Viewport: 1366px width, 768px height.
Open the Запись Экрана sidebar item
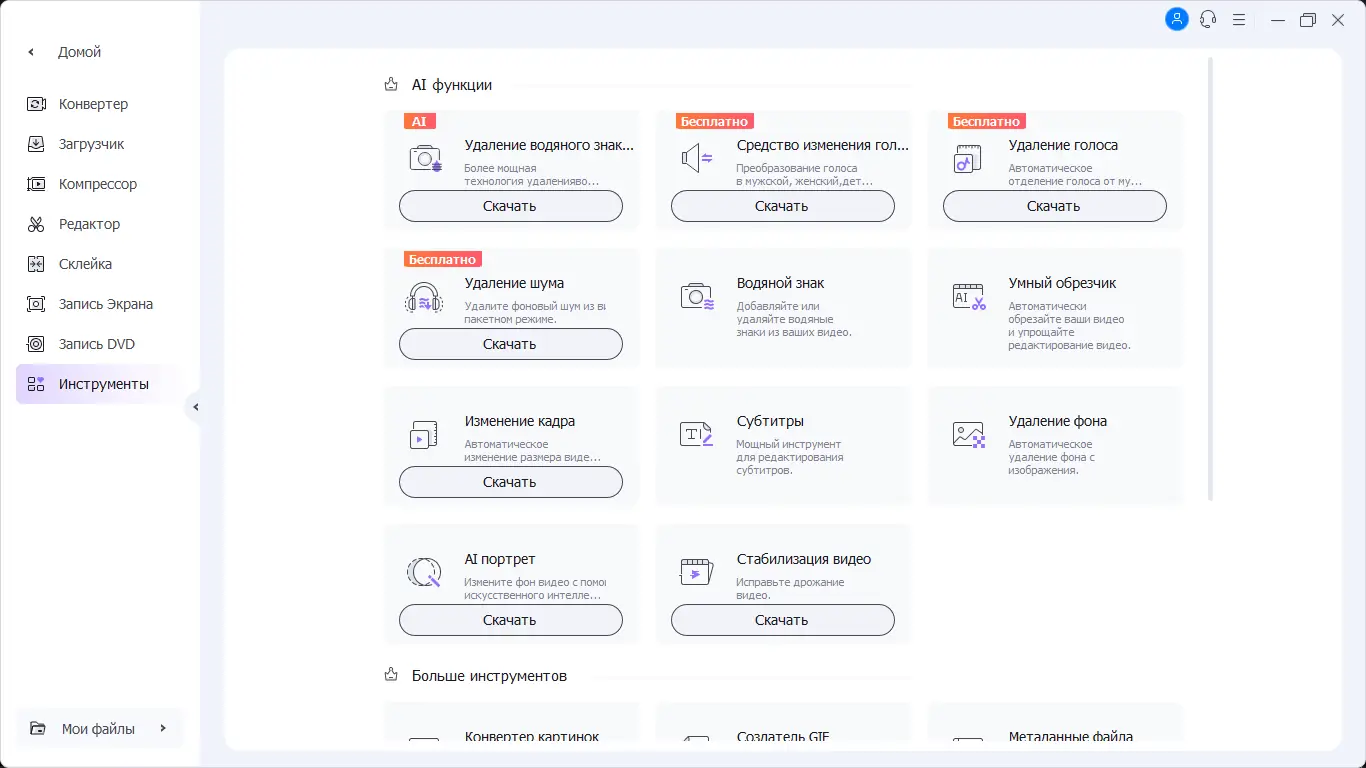105,304
